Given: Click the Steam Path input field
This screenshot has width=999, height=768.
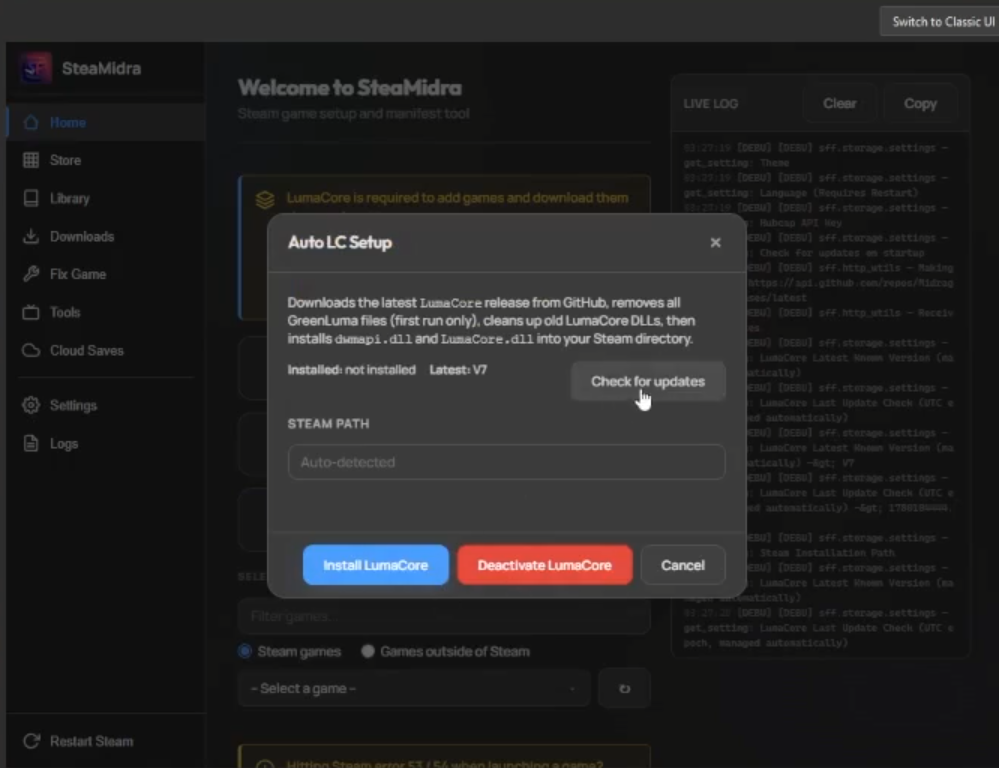Looking at the screenshot, I should (x=506, y=462).
